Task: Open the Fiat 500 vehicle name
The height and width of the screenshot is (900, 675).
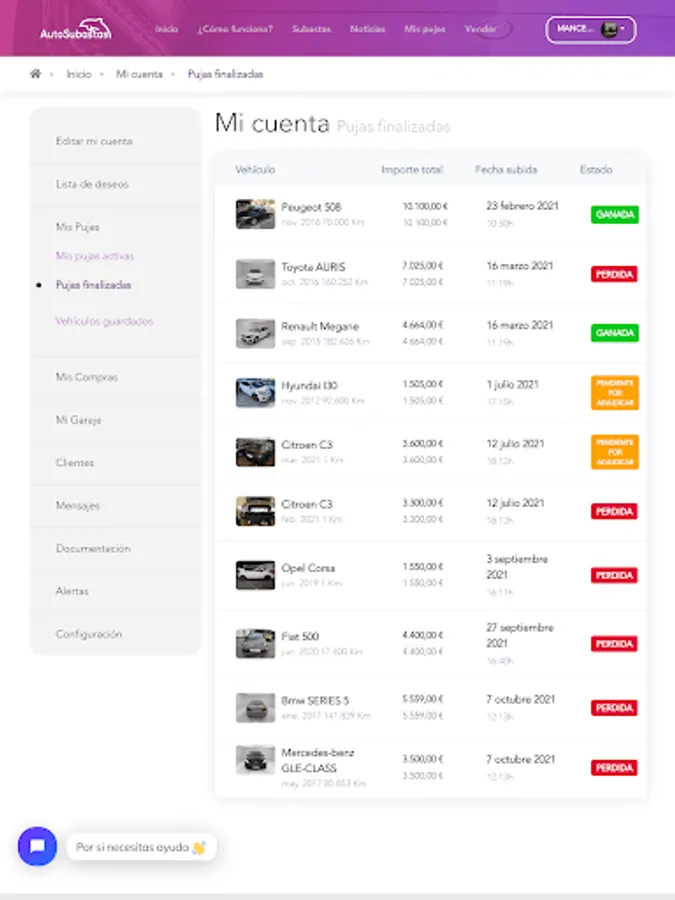Action: [300, 637]
